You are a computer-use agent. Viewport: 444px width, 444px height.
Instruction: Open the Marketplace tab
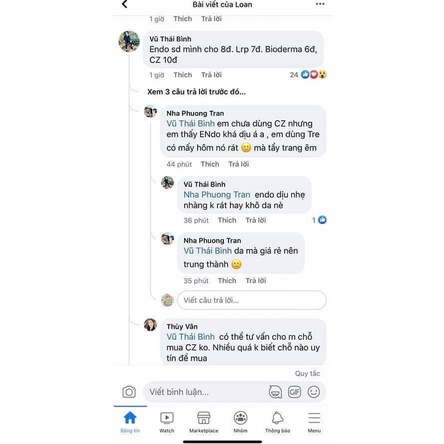(x=204, y=422)
